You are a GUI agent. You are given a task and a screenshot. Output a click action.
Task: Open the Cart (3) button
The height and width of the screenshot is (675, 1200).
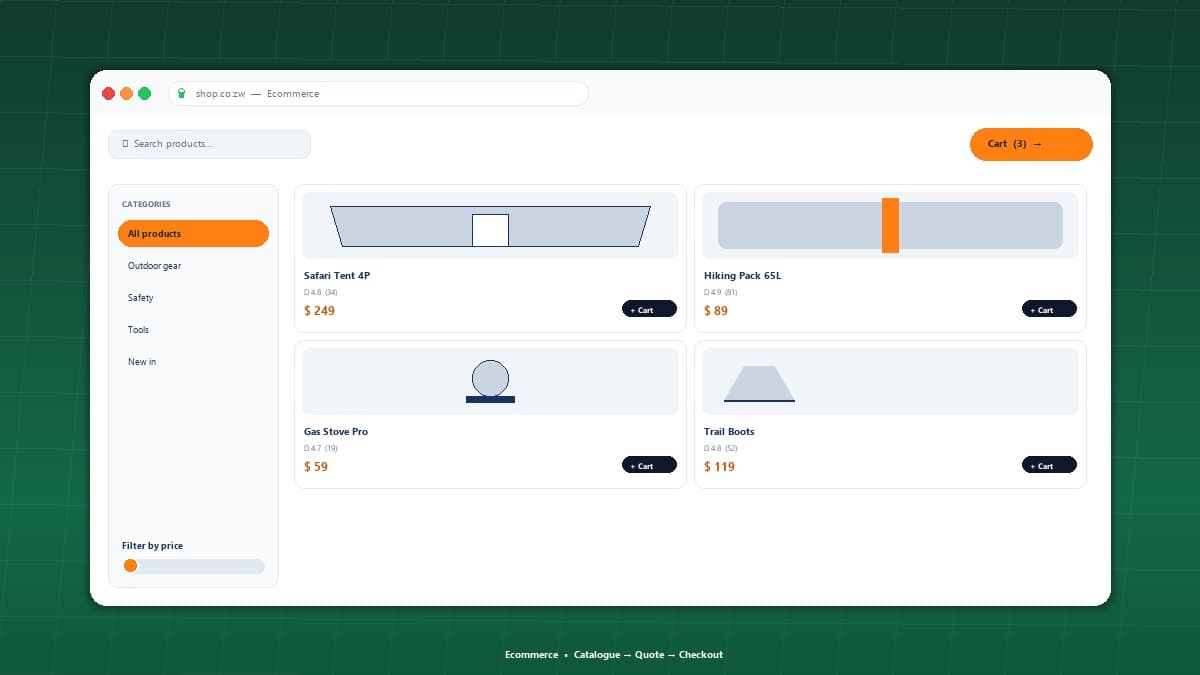(x=1031, y=144)
